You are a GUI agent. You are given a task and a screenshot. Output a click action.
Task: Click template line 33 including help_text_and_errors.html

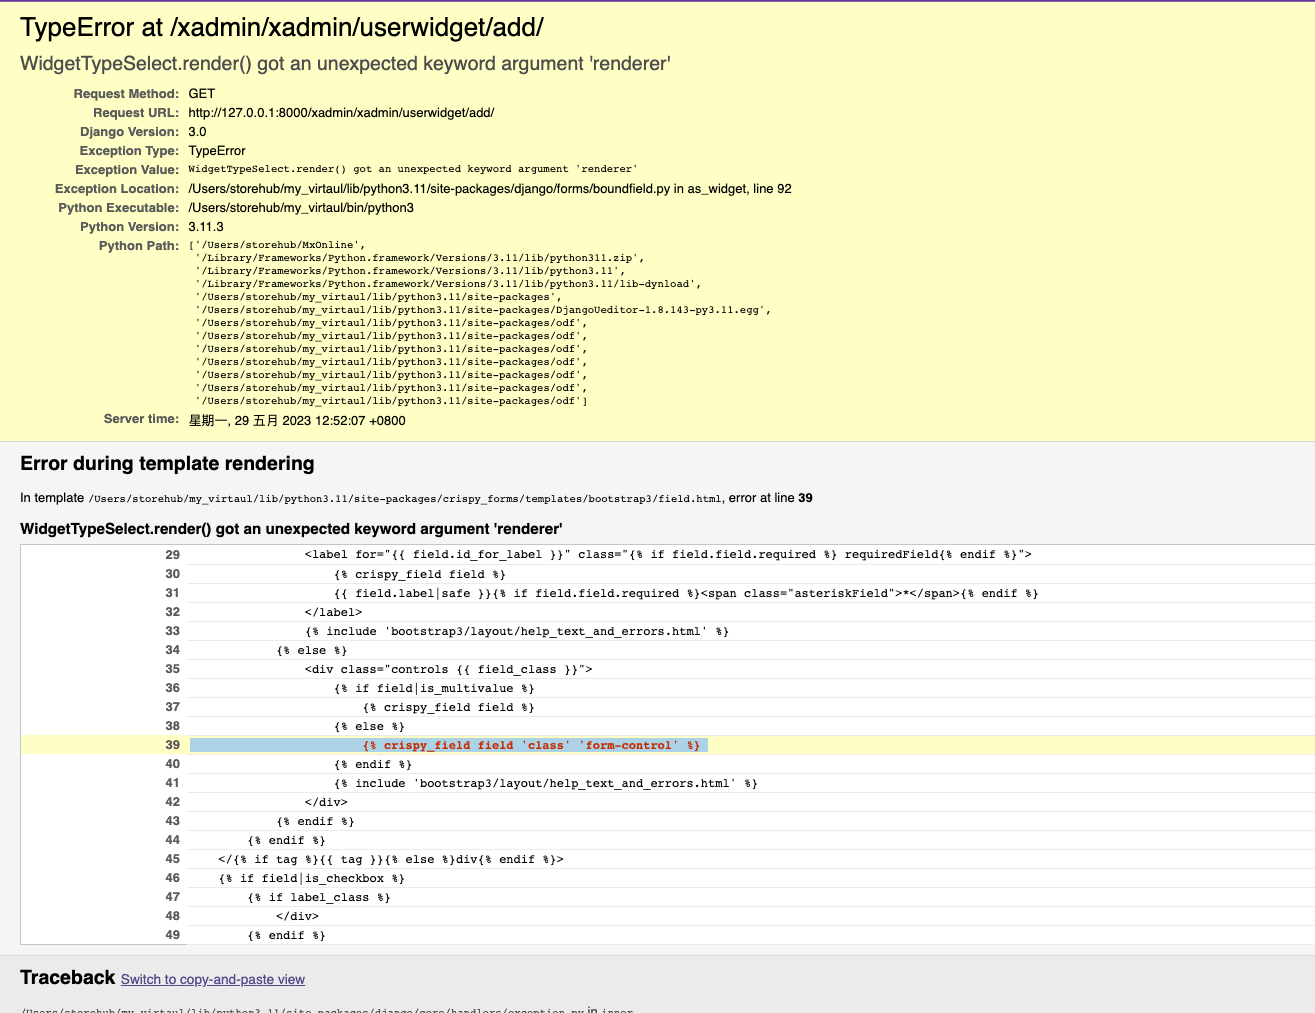click(517, 631)
